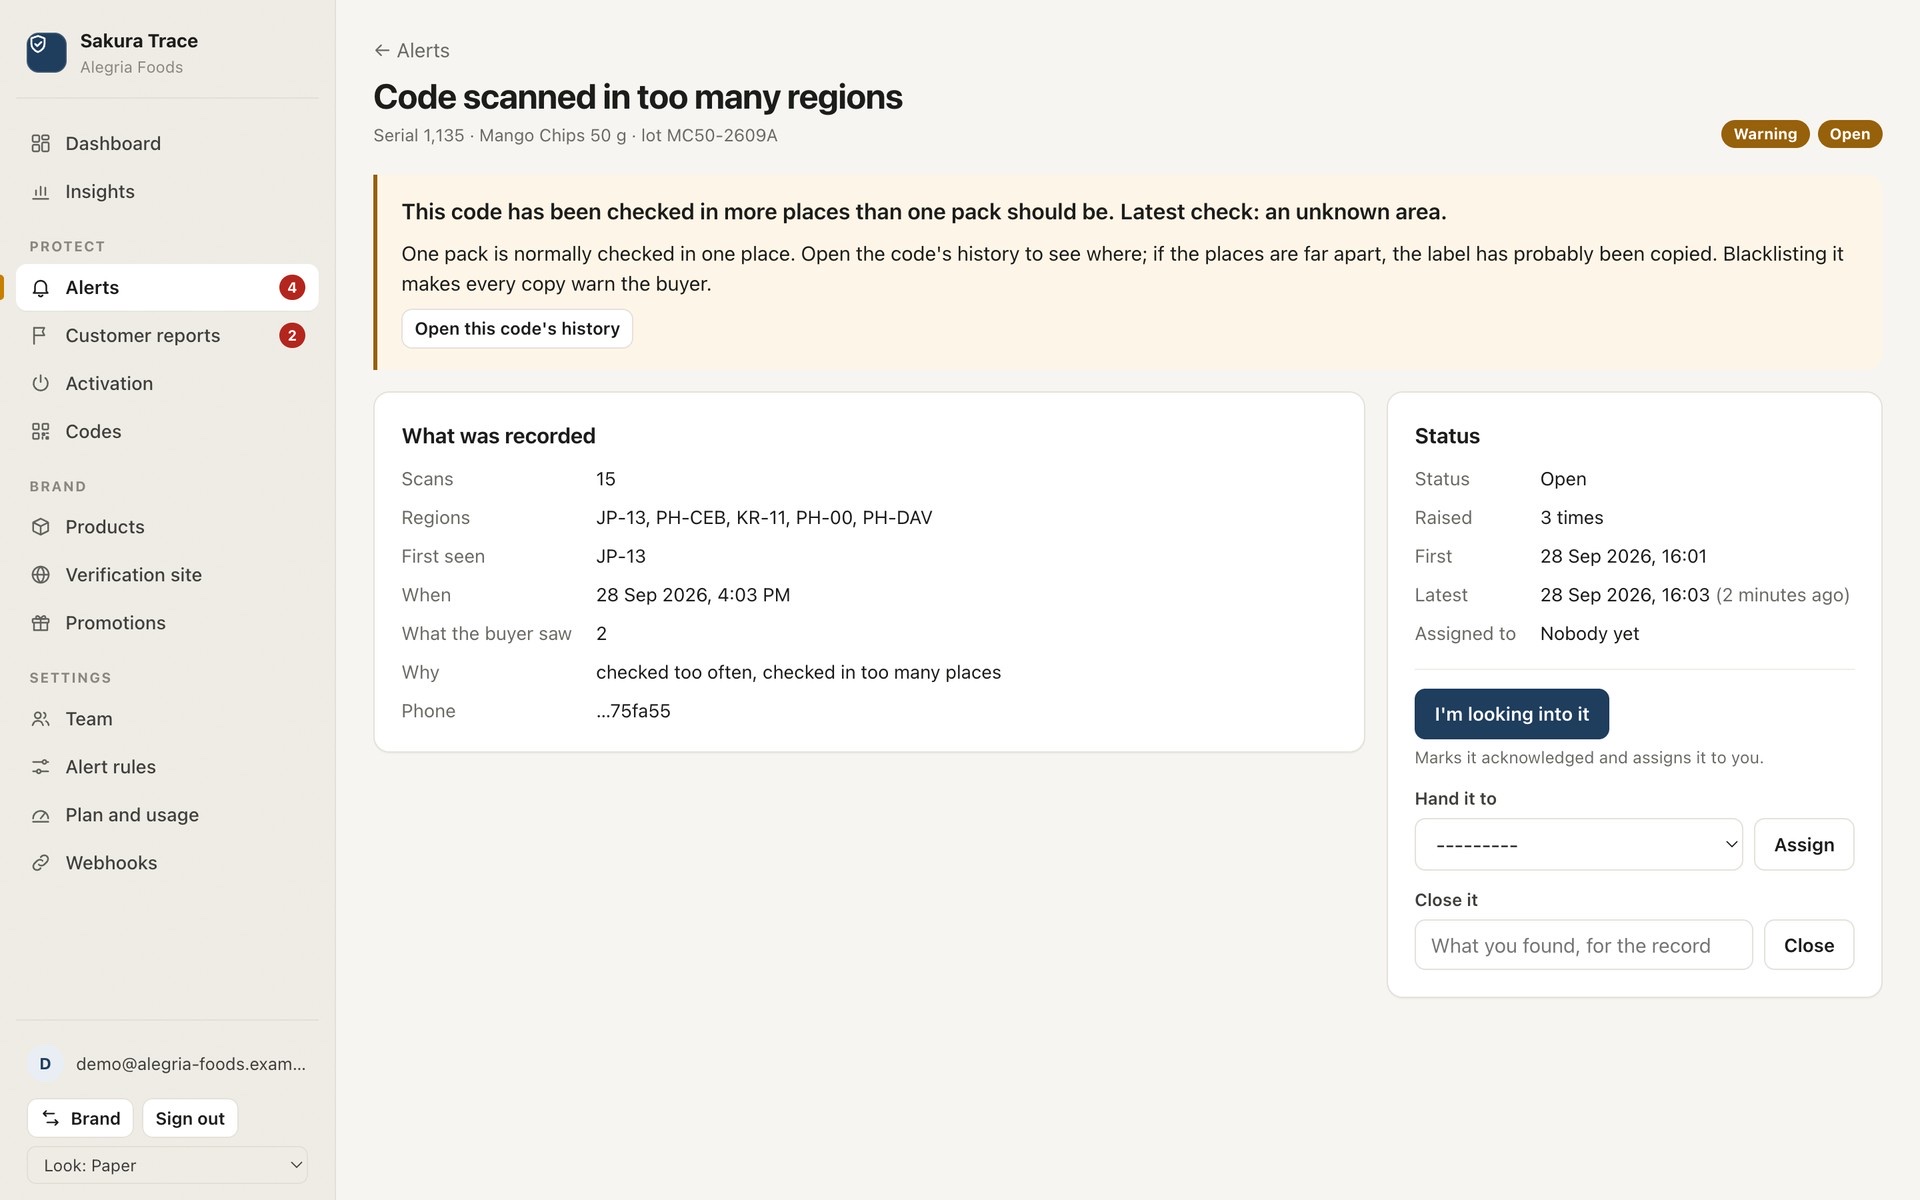Screen dimensions: 1920x1200
Task: Click the Brand switch button
Action: [80, 1118]
